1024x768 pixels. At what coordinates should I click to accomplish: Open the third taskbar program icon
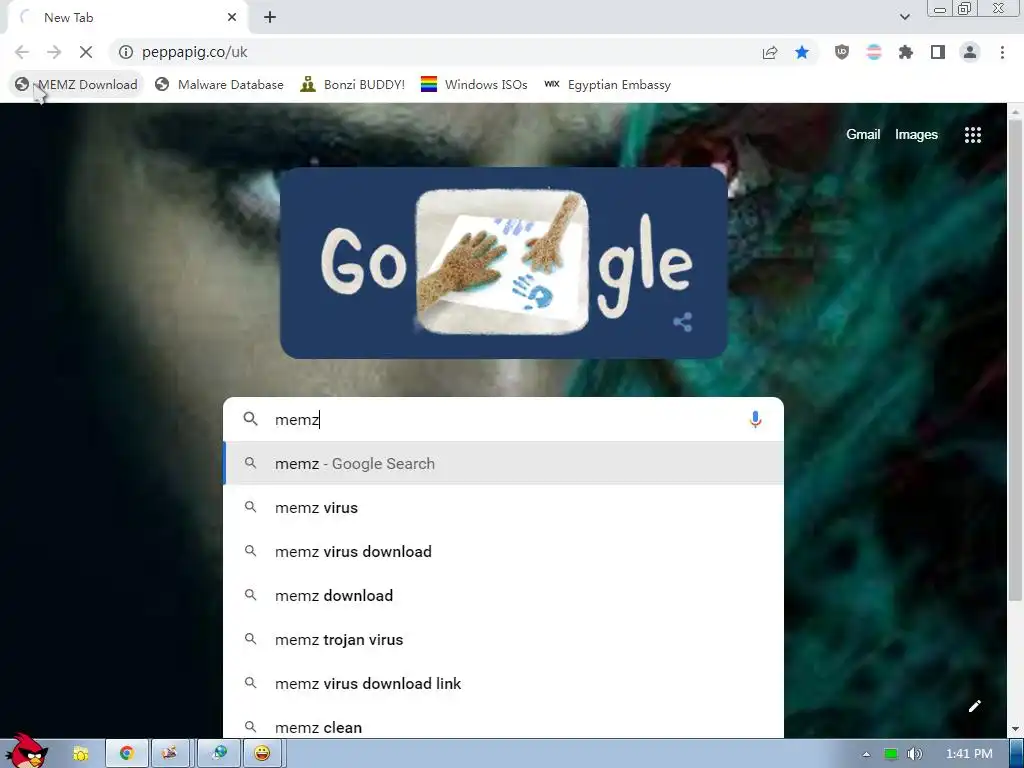click(x=170, y=754)
